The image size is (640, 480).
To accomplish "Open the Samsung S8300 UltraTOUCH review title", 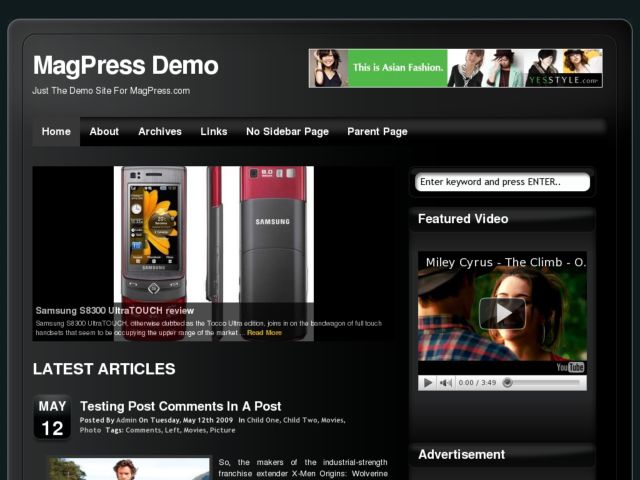I will click(115, 311).
